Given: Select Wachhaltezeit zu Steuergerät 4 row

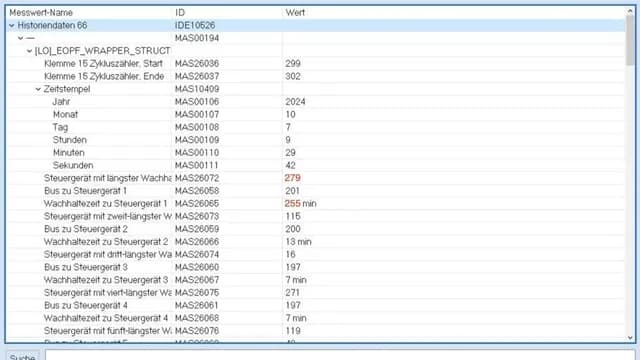Looking at the screenshot, I should coord(316,318).
